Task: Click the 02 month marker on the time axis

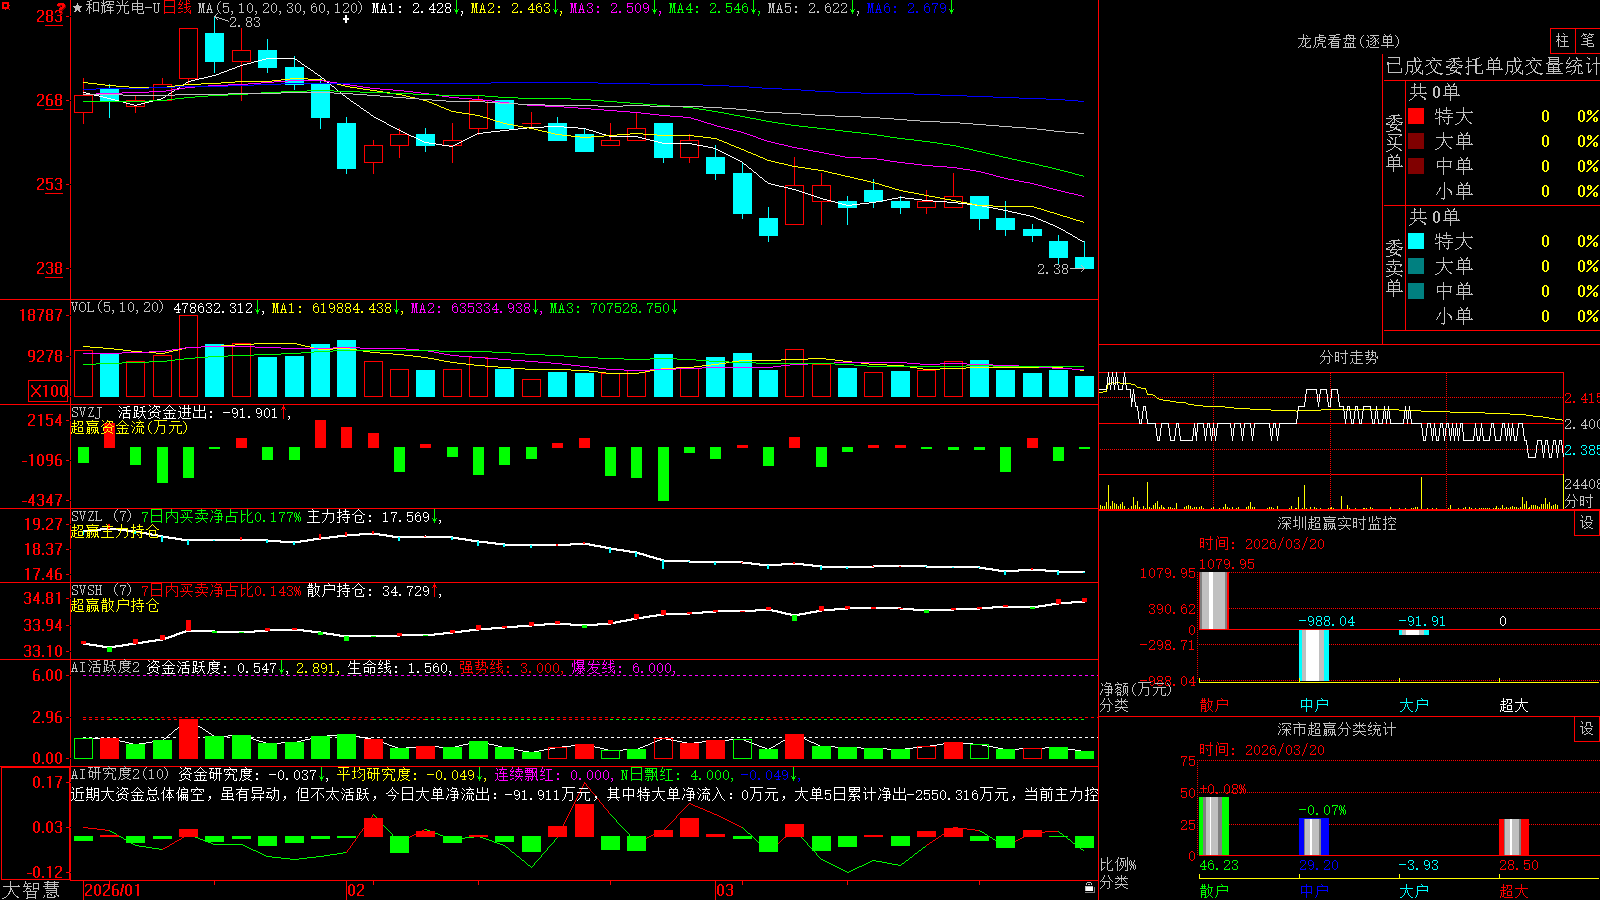Action: (356, 890)
